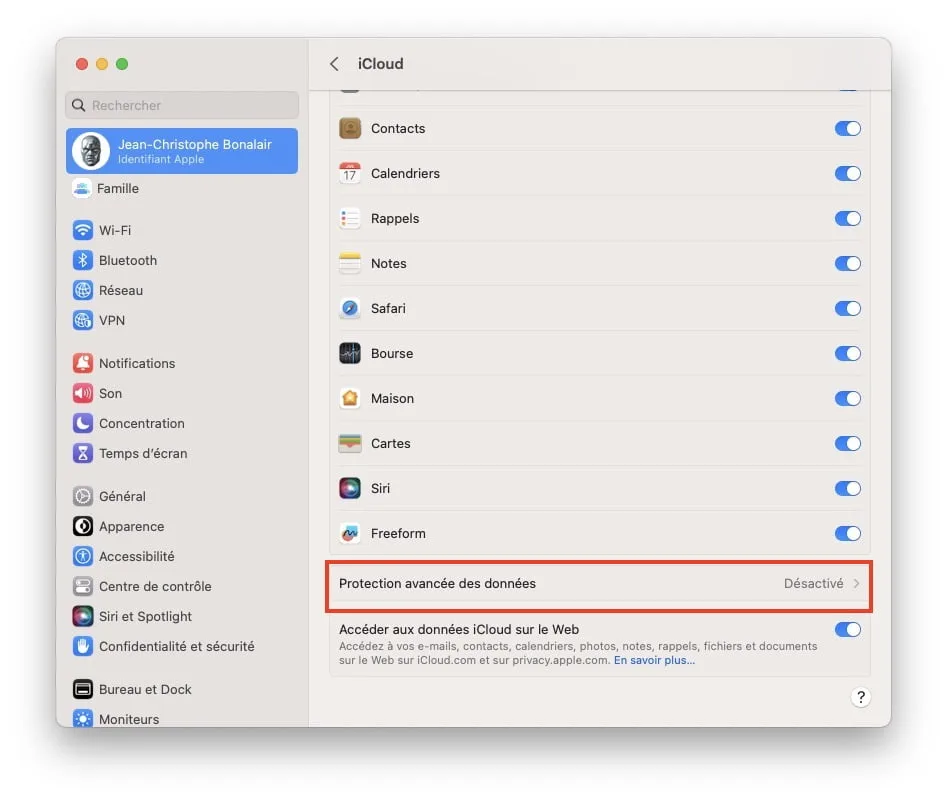Click the Contacts app icon
The width and height of the screenshot is (947, 801).
tap(350, 128)
